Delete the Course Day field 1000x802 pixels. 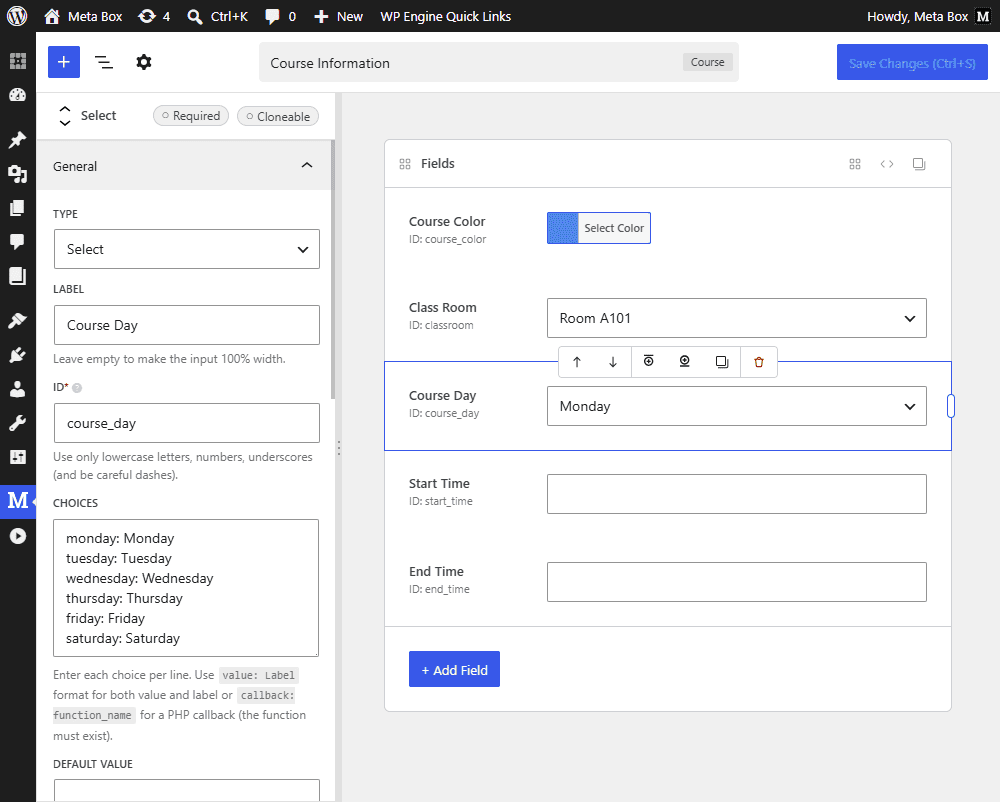pyautogui.click(x=759, y=362)
